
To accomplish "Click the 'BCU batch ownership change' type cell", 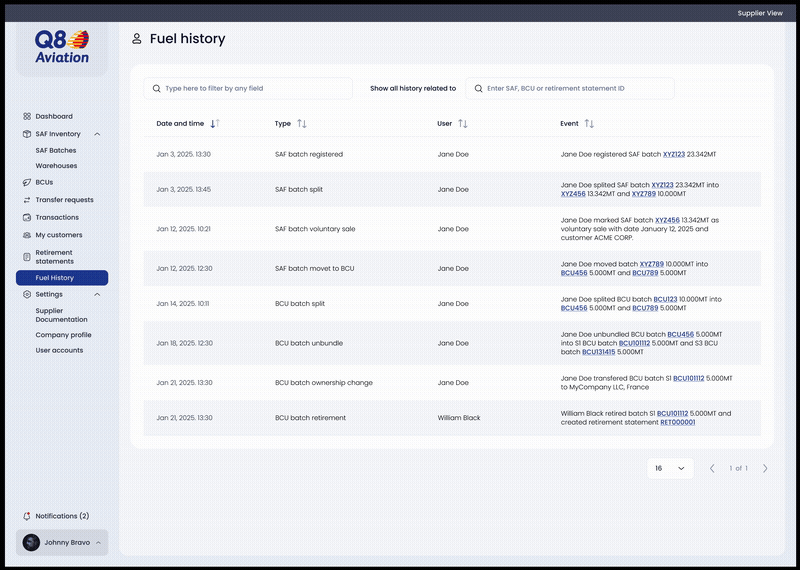I will click(x=323, y=383).
